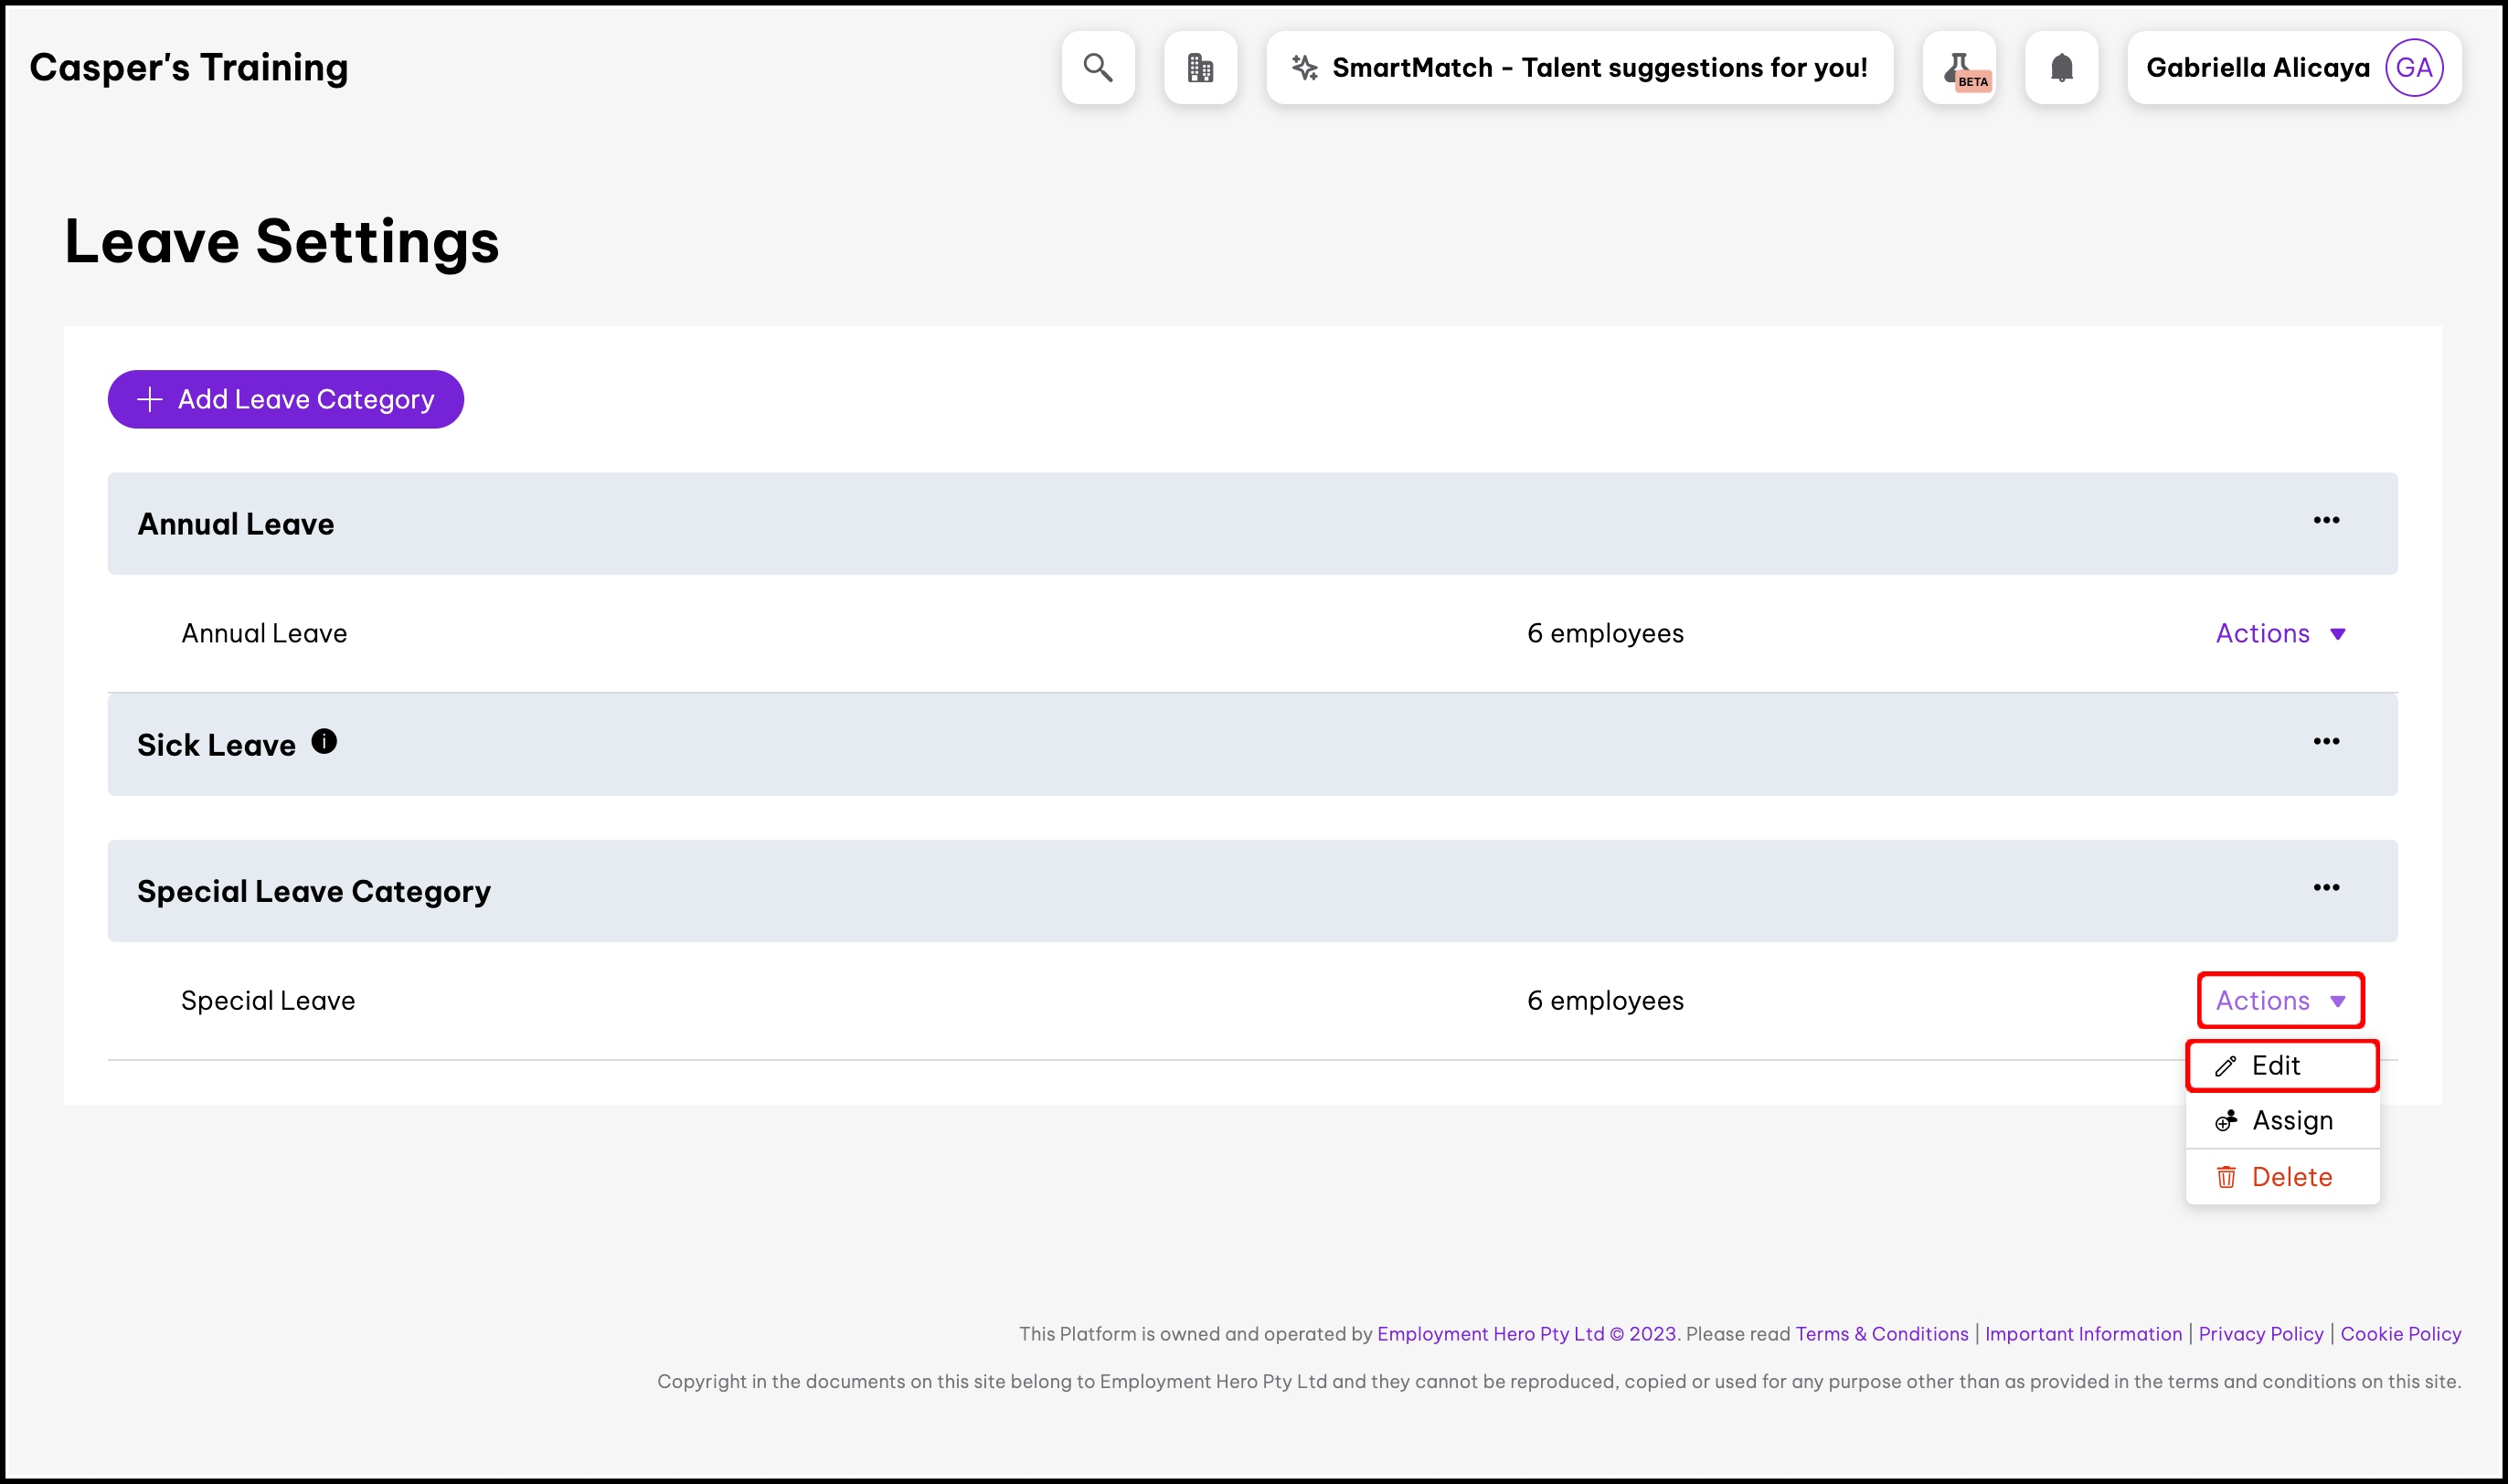Screen dimensions: 2508x1484
Task: Click the search magnifier icon
Action: point(1098,68)
